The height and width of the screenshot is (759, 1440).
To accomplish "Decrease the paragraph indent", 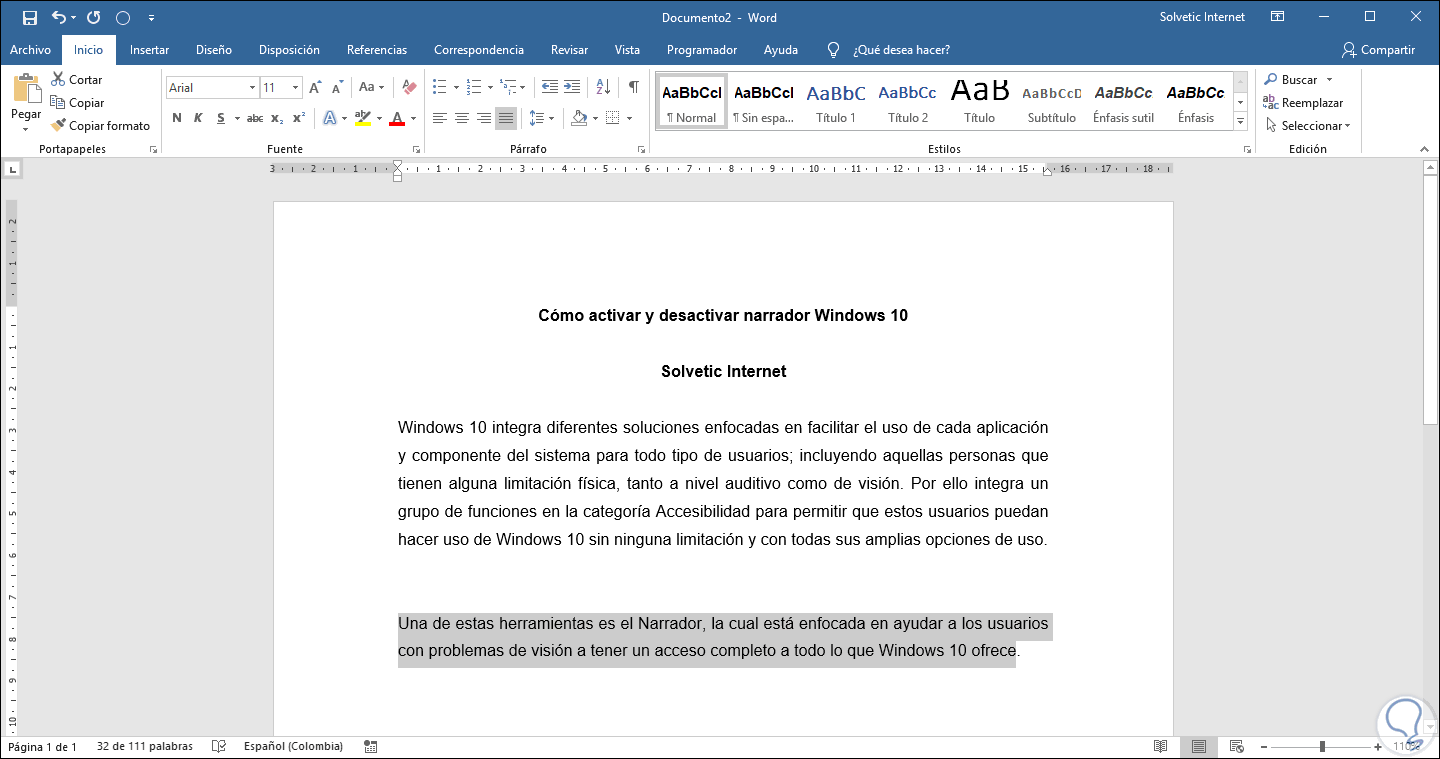I will pyautogui.click(x=549, y=88).
